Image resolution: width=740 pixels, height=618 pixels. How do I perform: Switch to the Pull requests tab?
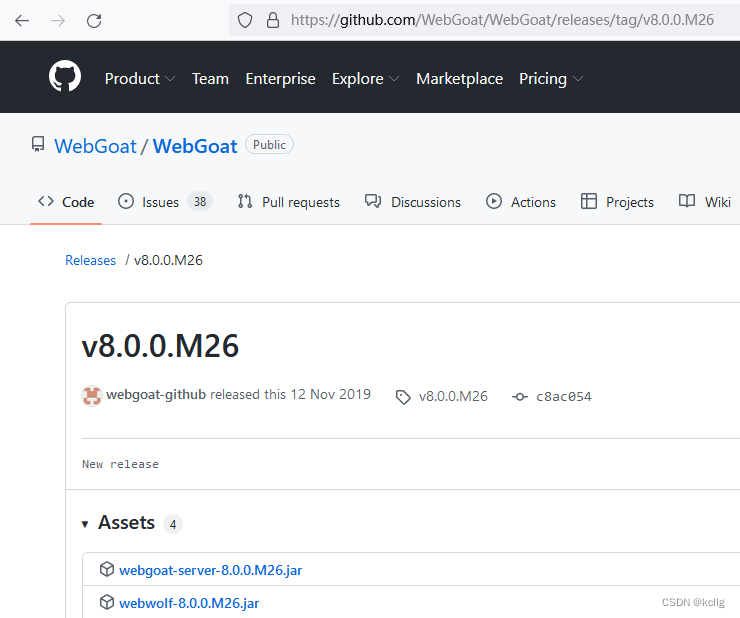[x=289, y=202]
